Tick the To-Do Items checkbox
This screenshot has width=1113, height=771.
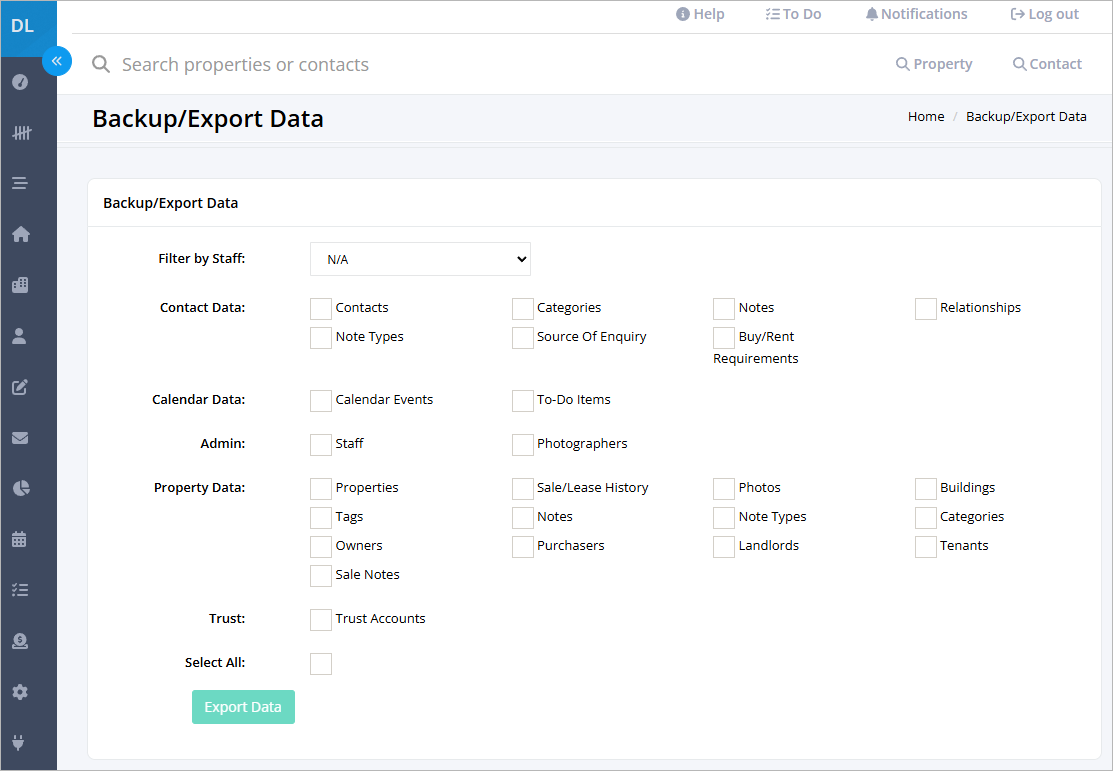pyautogui.click(x=522, y=401)
